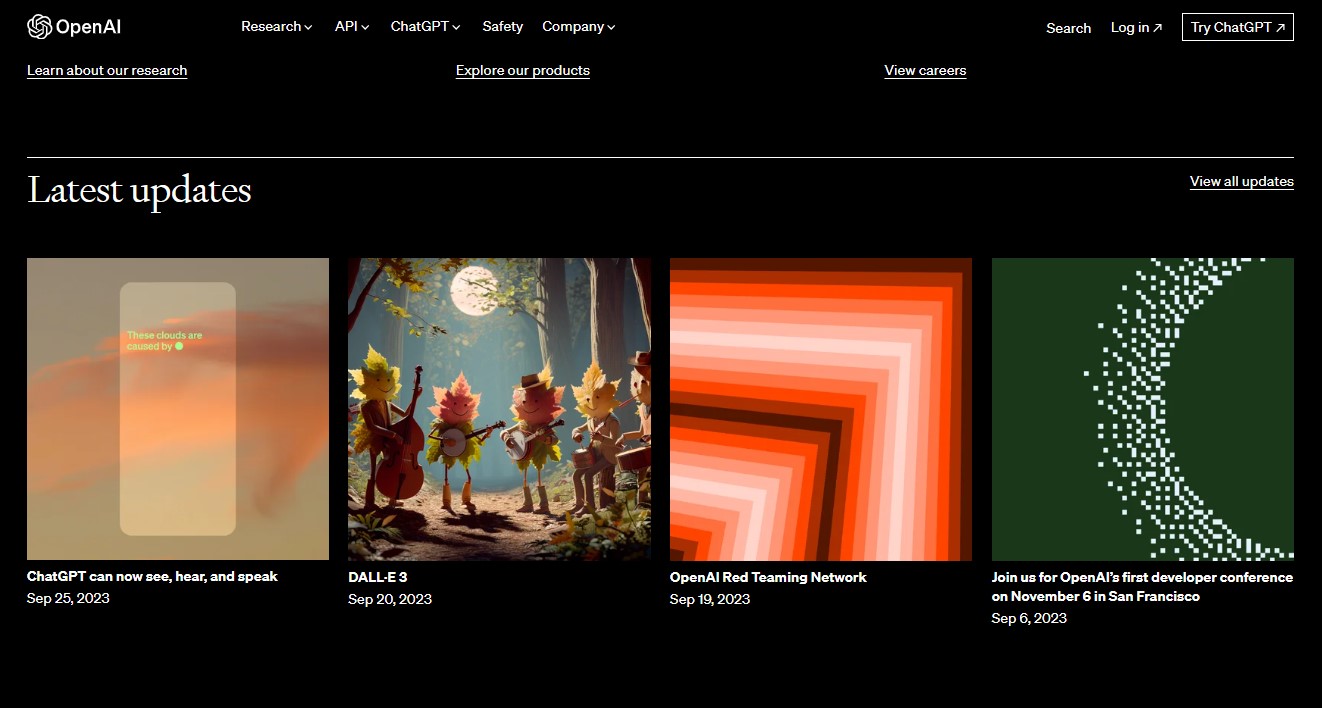Viewport: 1322px width, 708px height.
Task: Click the Log in link
Action: click(1137, 28)
